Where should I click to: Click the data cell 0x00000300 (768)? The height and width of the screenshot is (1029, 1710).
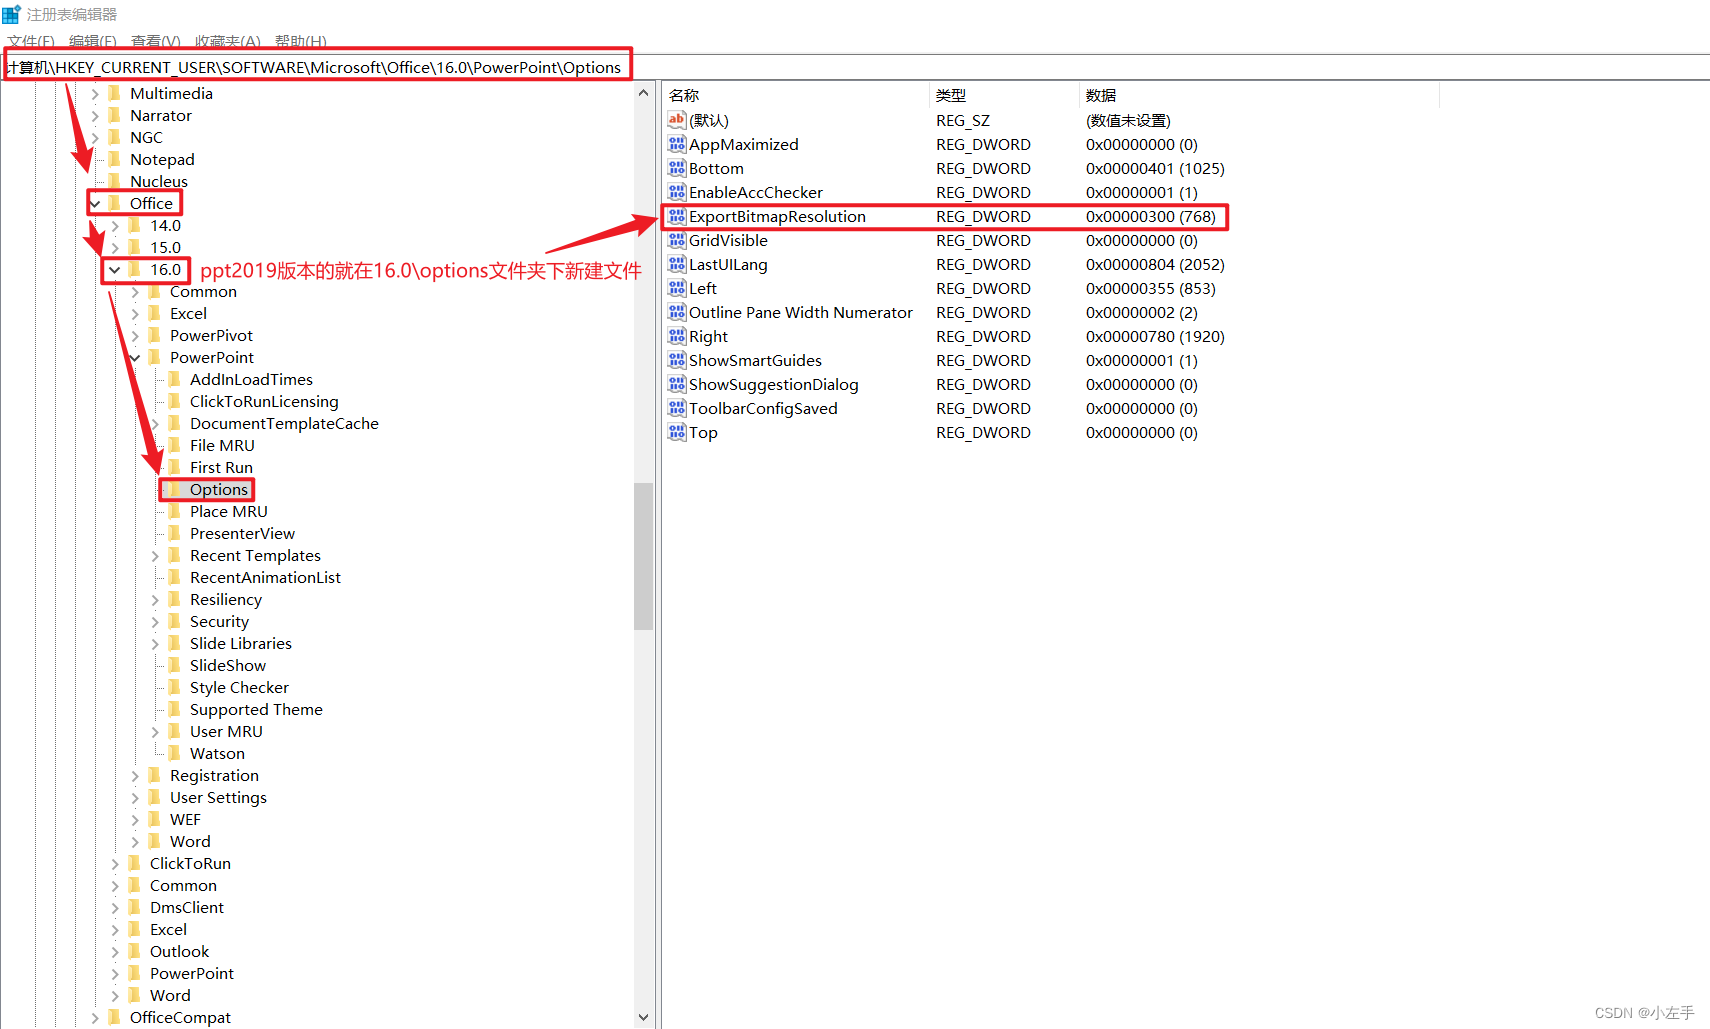point(1151,216)
